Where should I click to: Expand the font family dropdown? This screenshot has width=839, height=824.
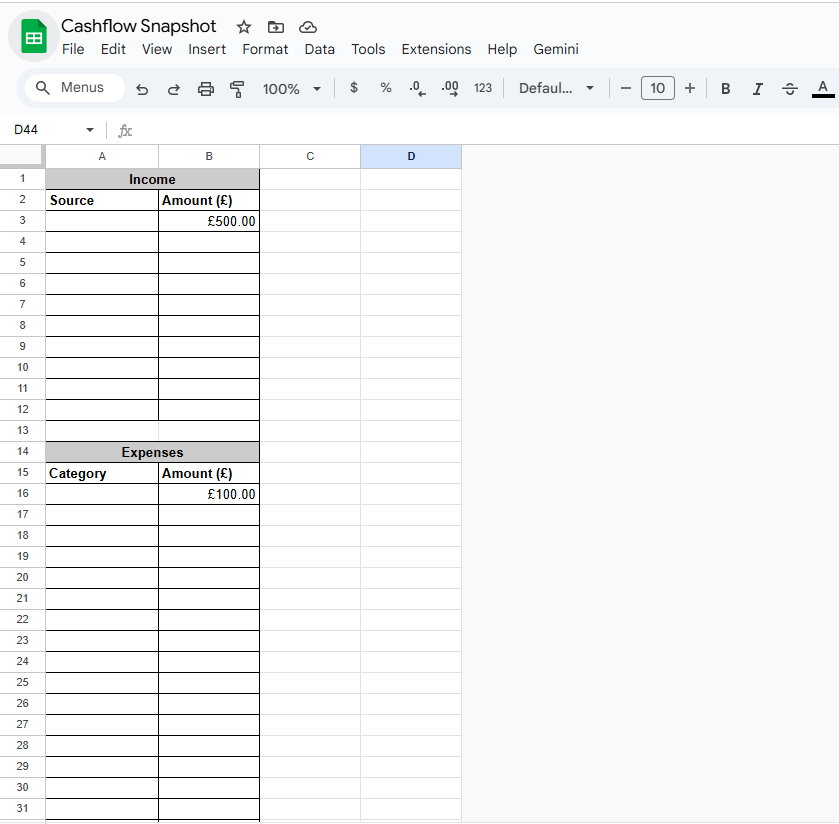point(556,89)
